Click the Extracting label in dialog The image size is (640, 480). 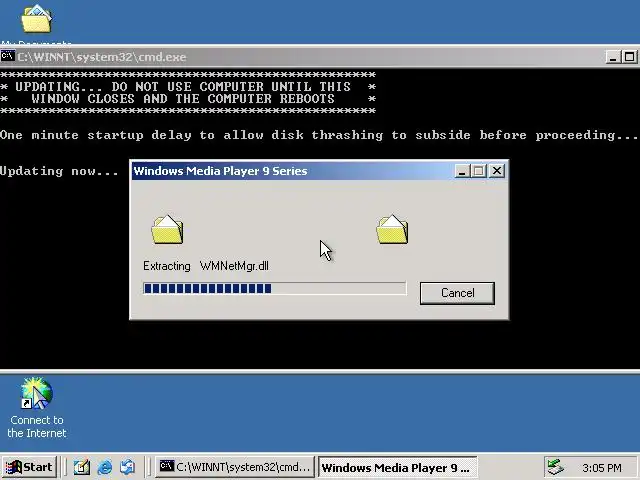tap(167, 266)
